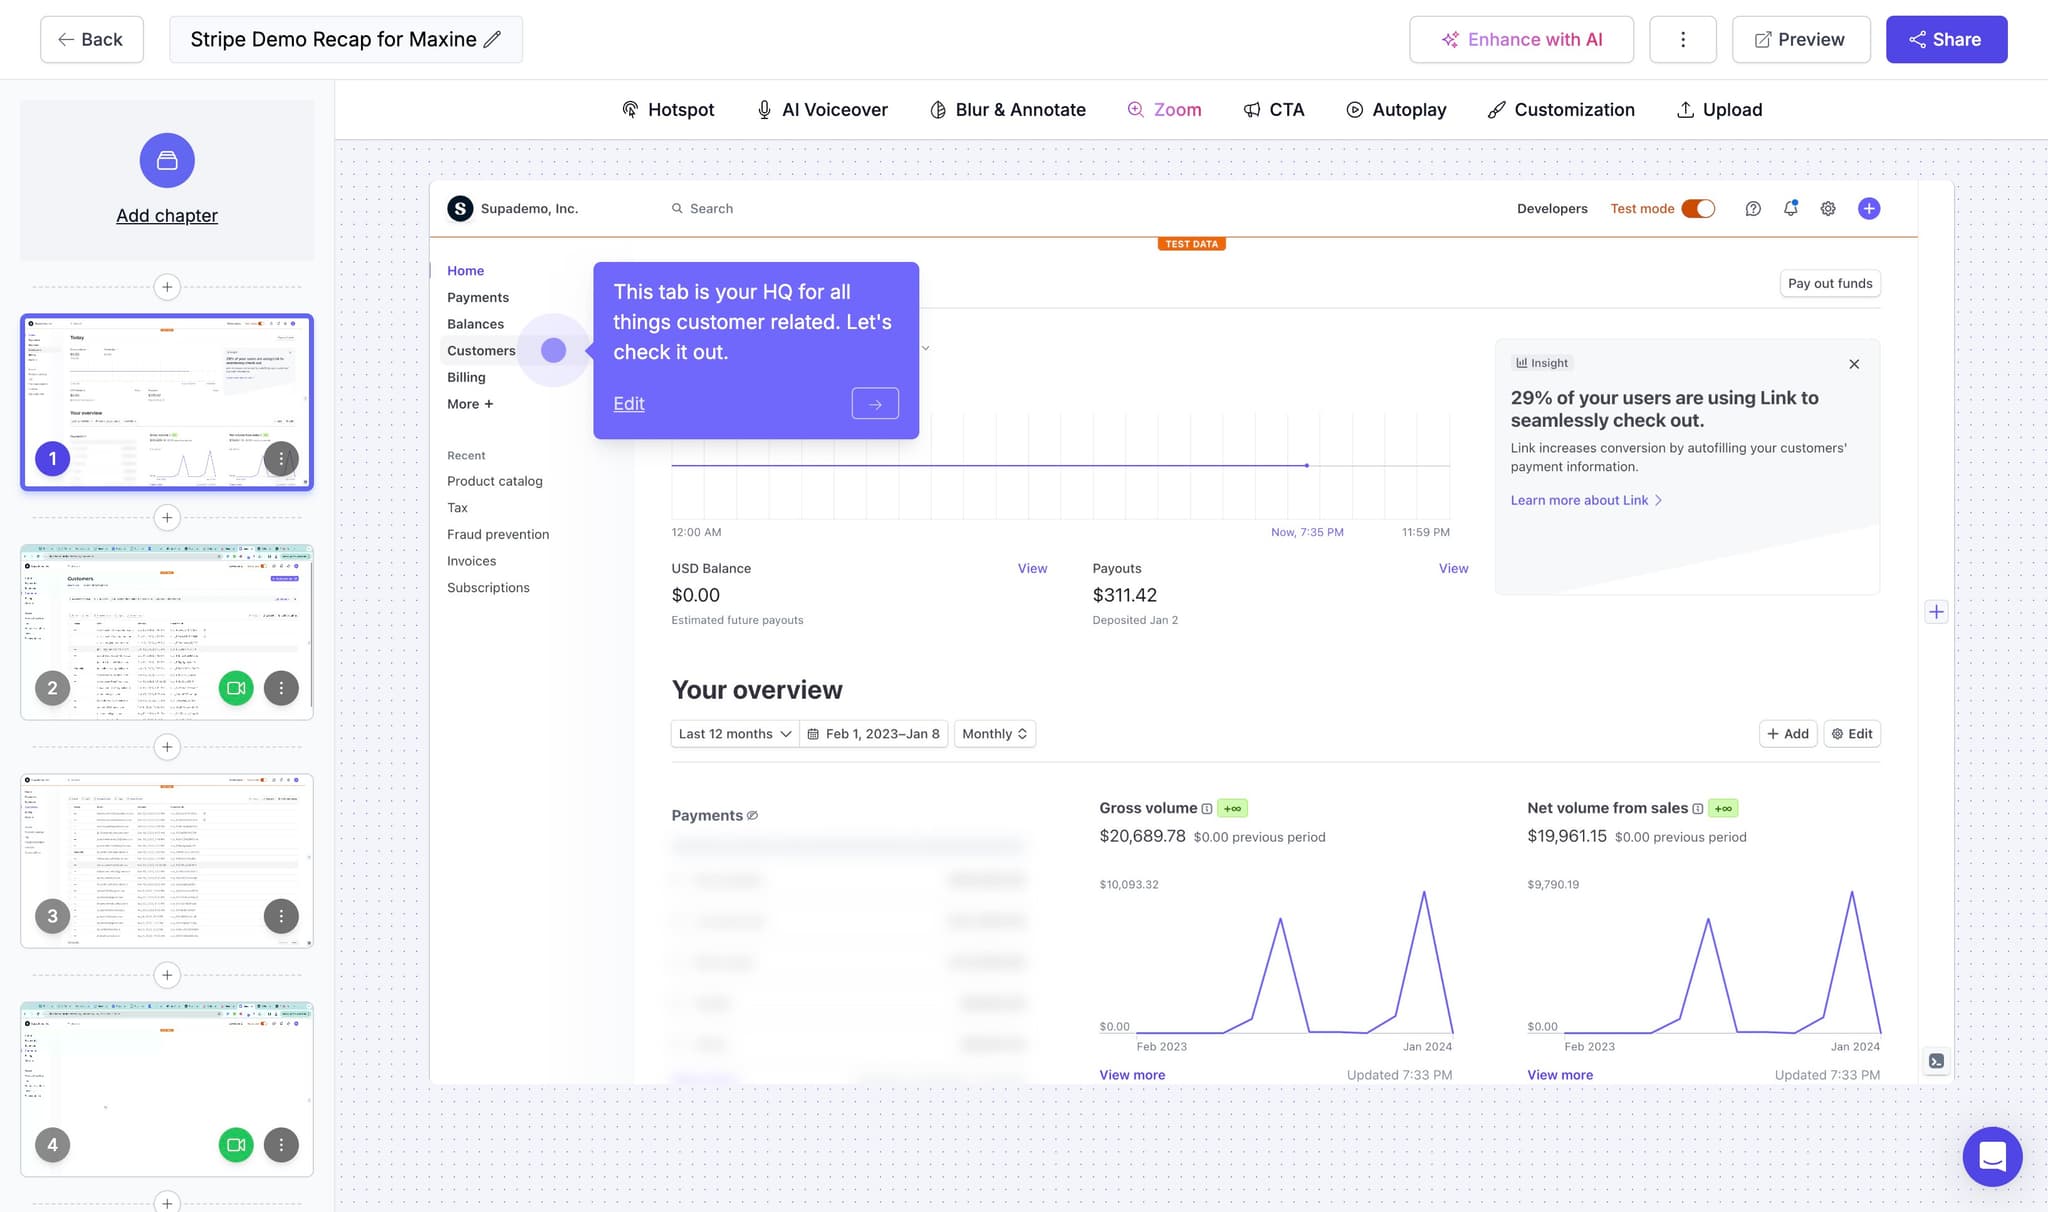This screenshot has width=2048, height=1212.
Task: Click the info icon next to Gross volume
Action: (1207, 809)
